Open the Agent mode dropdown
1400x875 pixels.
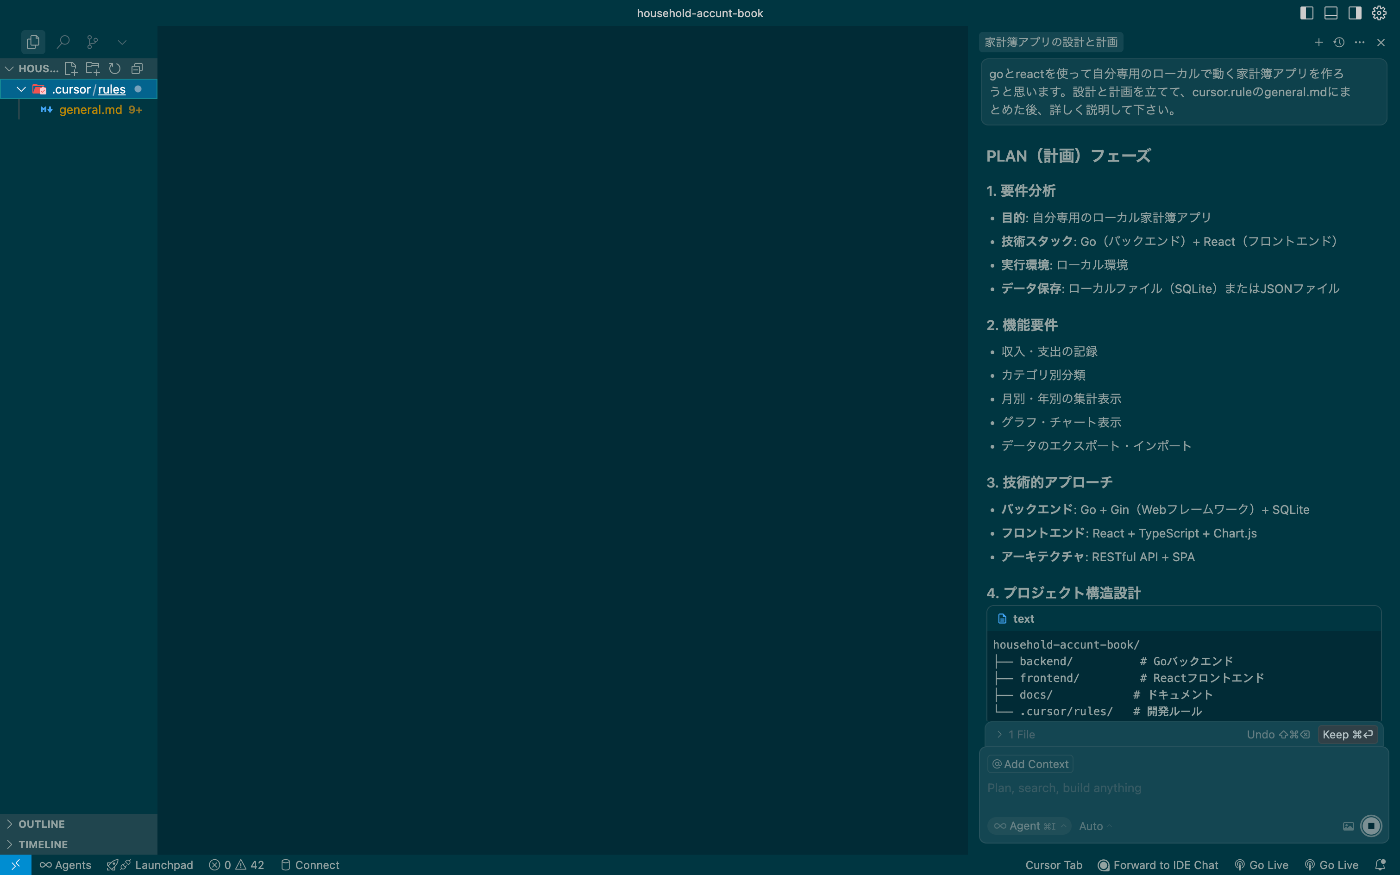(1030, 826)
